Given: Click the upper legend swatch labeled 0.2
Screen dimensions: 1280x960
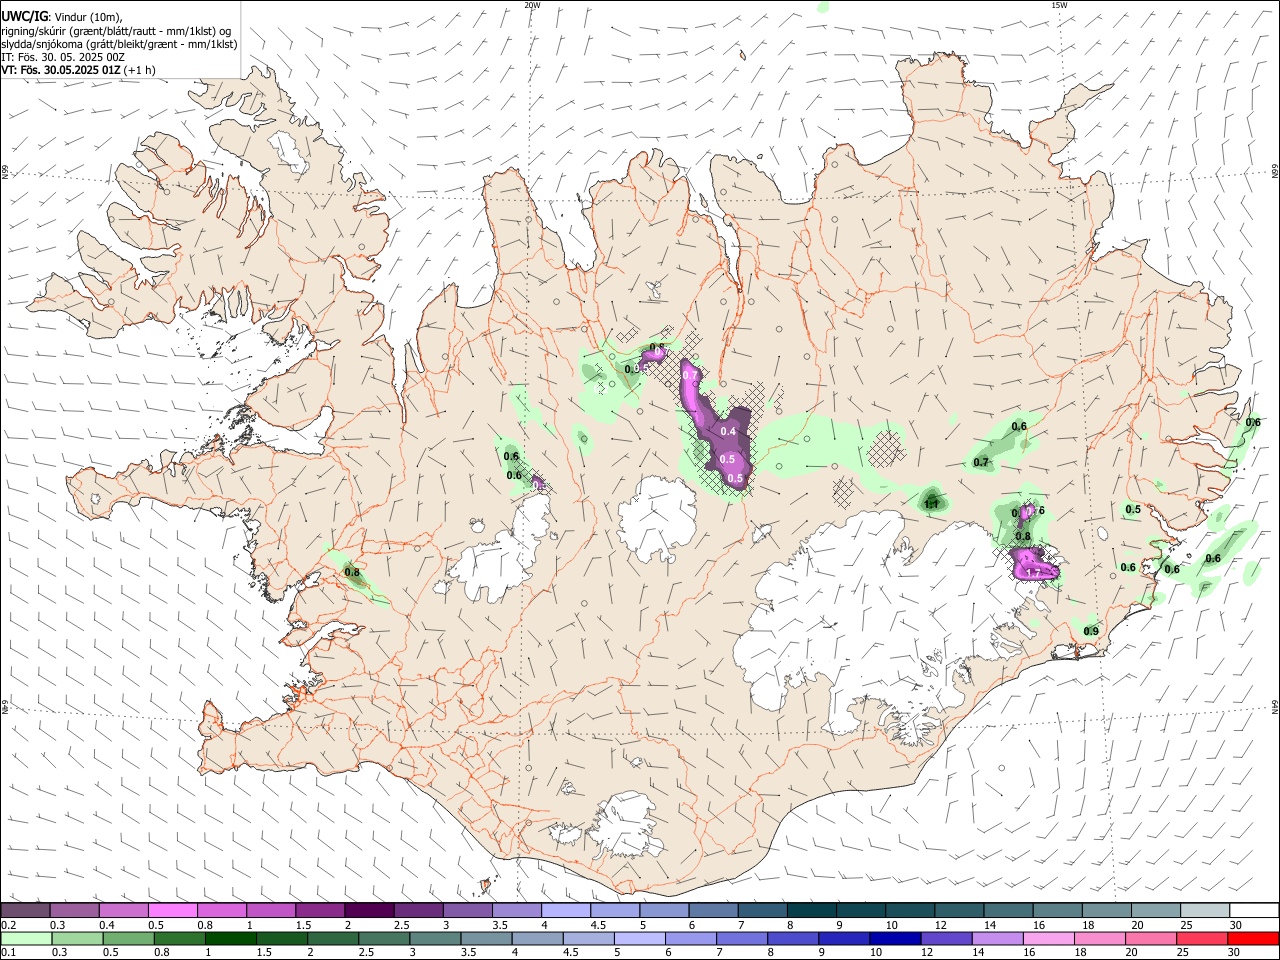Looking at the screenshot, I should [x=26, y=910].
